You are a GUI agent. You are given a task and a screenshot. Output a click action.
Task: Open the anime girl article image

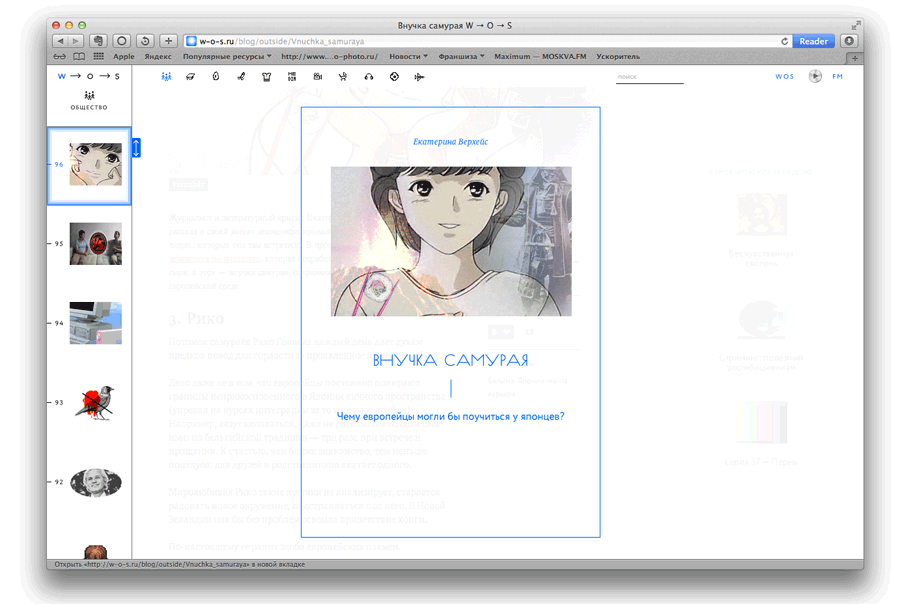(x=451, y=241)
